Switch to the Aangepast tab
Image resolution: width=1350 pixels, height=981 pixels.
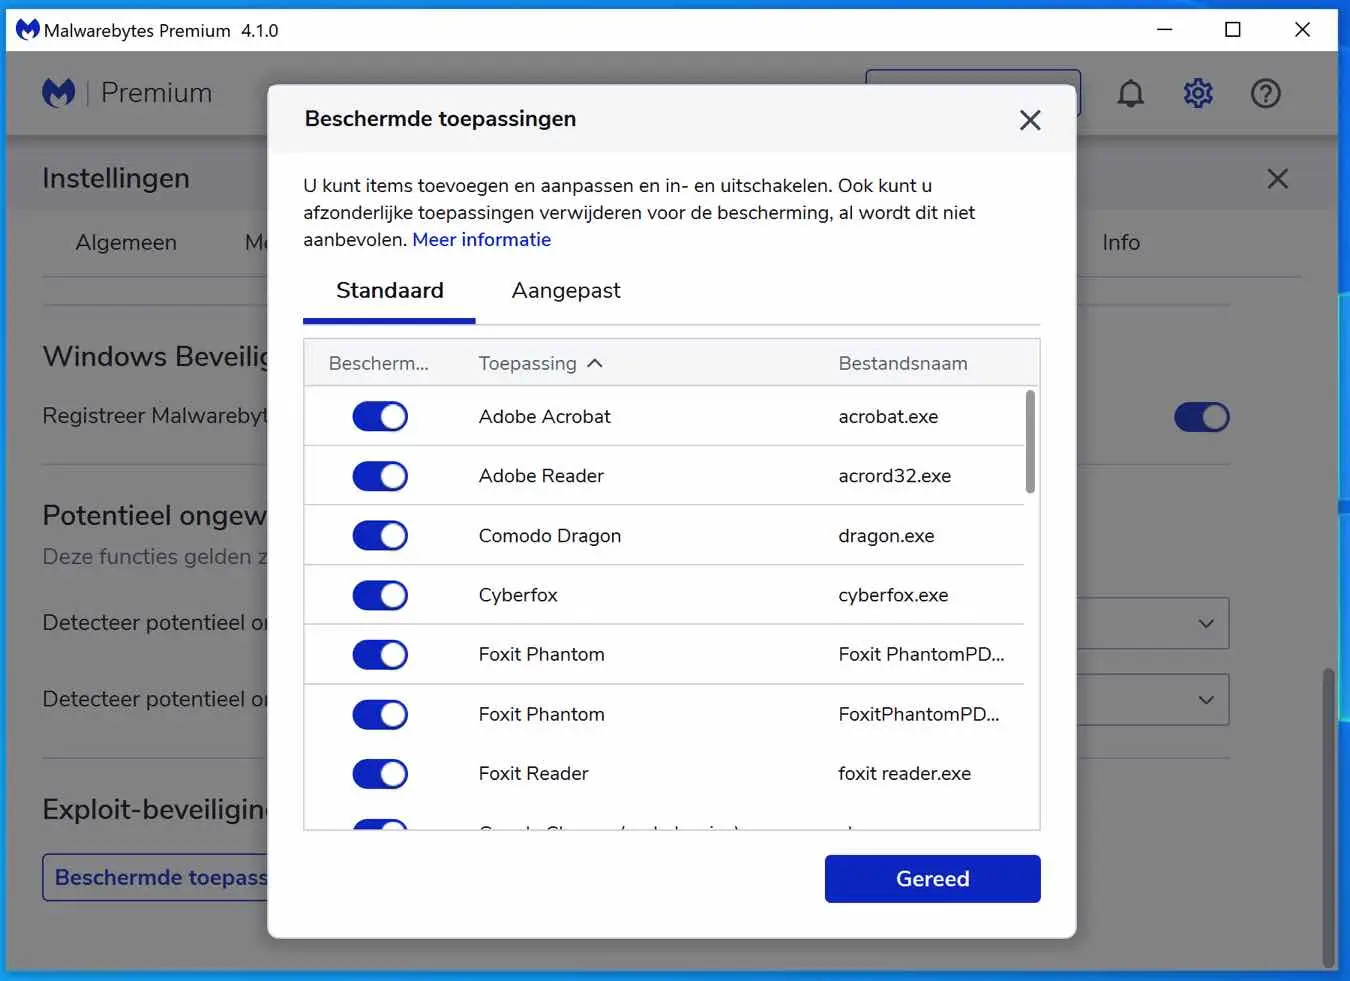point(566,291)
